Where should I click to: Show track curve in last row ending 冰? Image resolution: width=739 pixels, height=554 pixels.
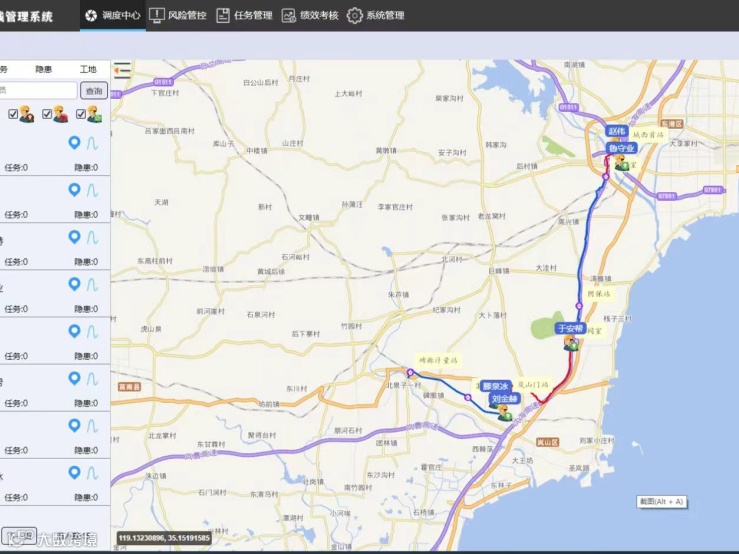92,473
